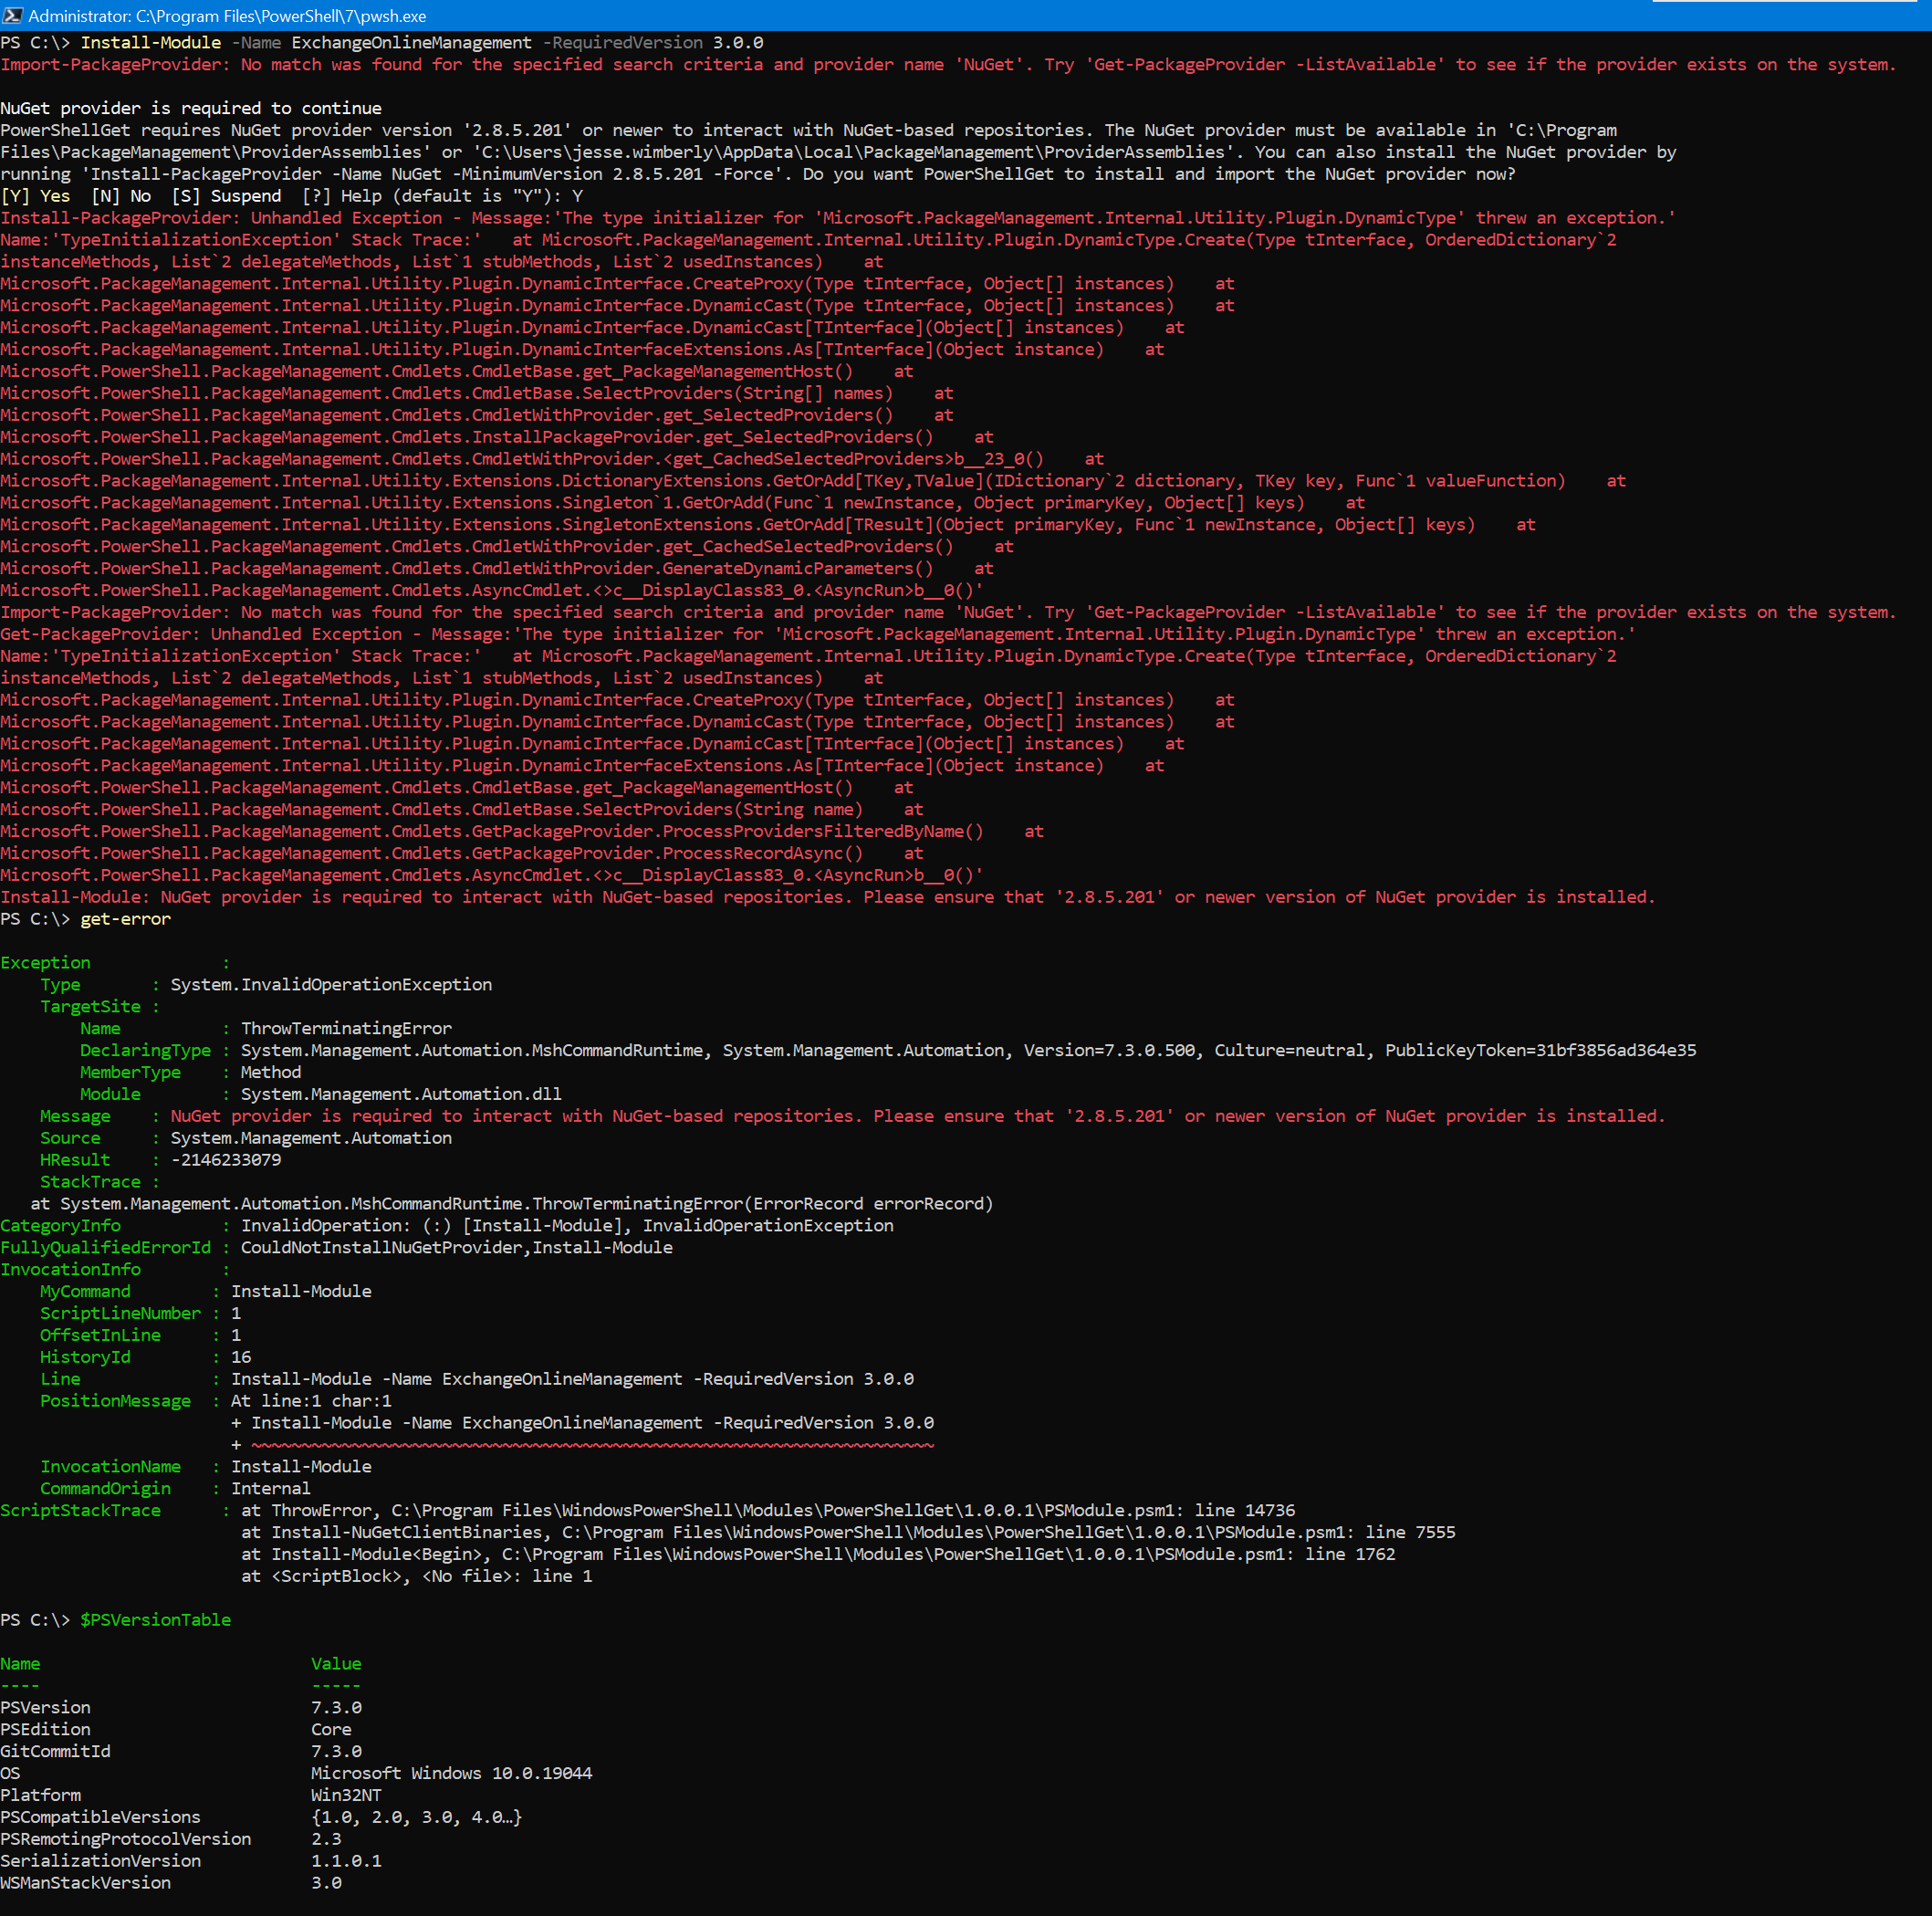This screenshot has height=1916, width=1932.
Task: Click the PSVersion row value 7.3.0
Action: (336, 1708)
